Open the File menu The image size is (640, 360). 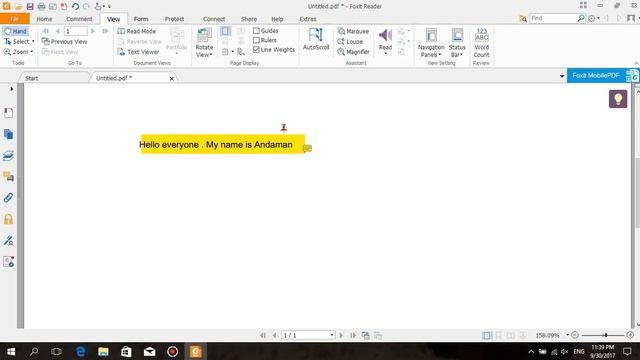pos(15,19)
